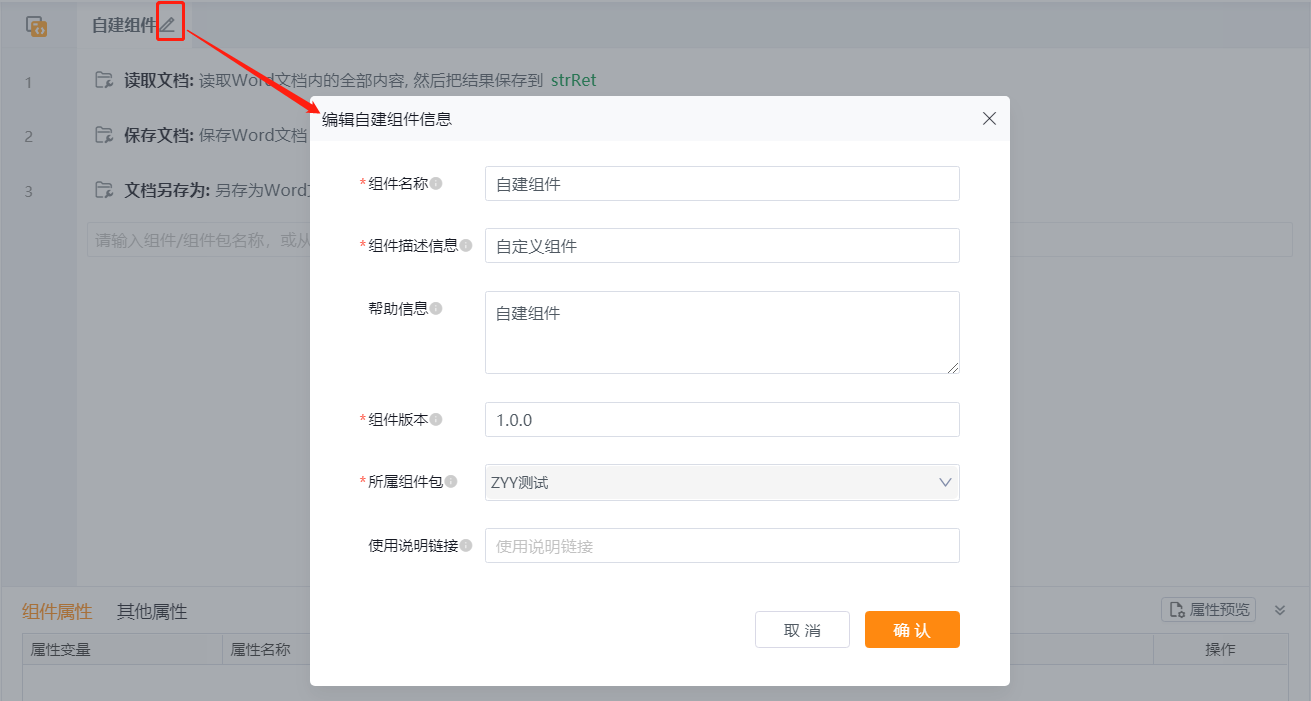Click info icon next to 组件版本 label
The image size is (1311, 701).
click(436, 420)
